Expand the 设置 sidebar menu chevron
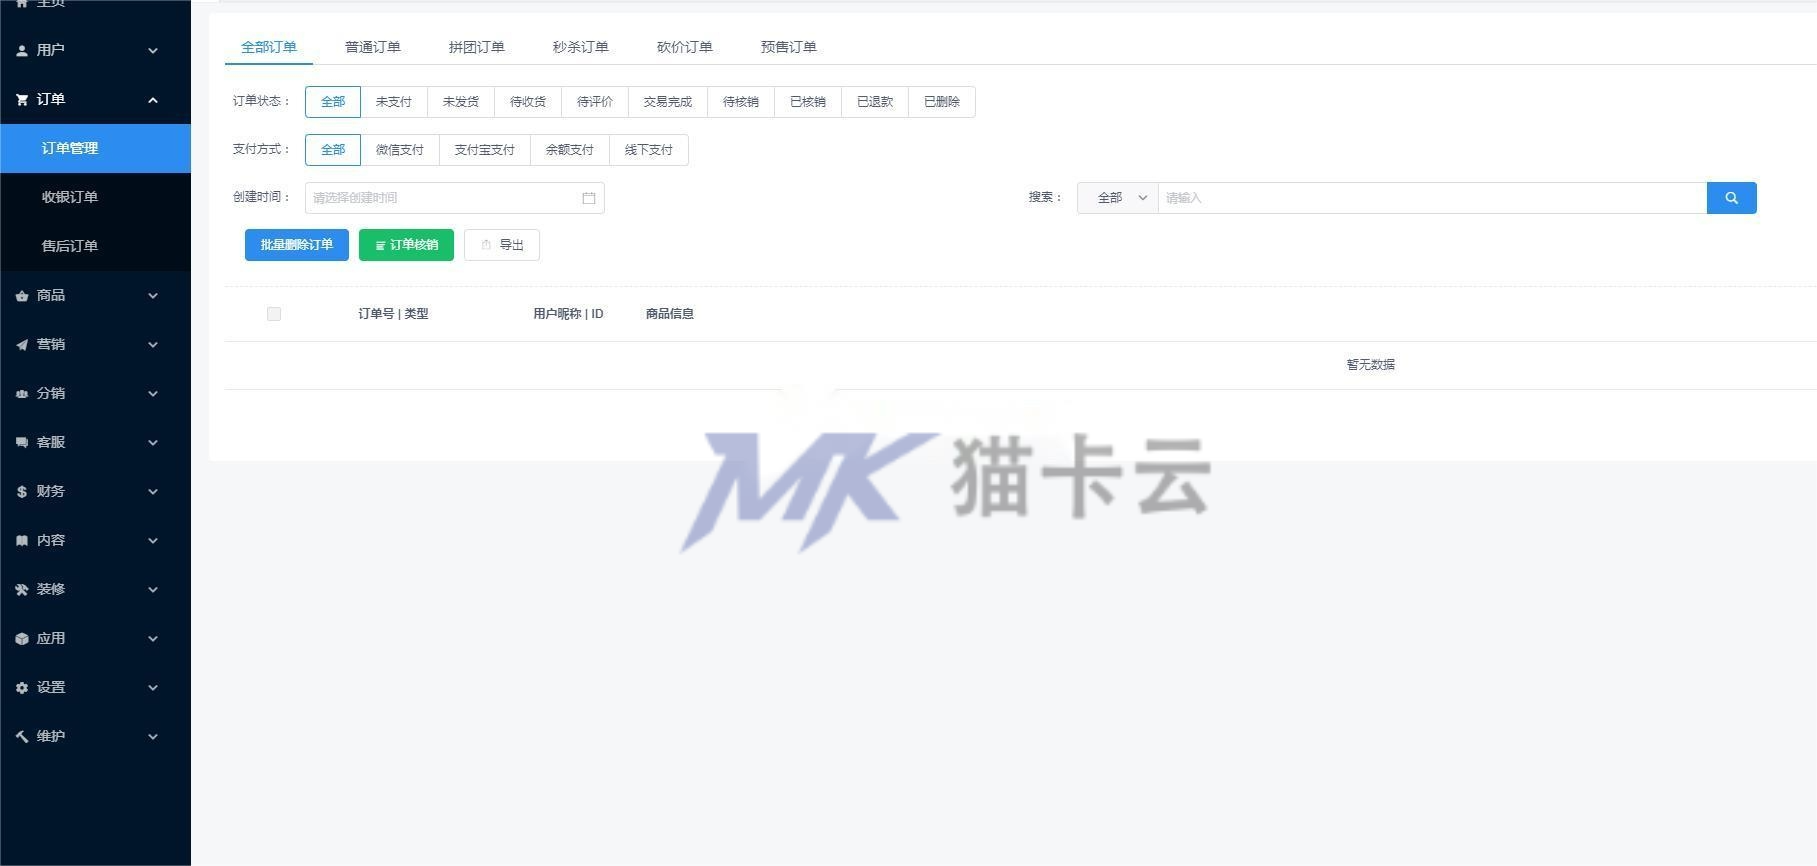 [153, 687]
